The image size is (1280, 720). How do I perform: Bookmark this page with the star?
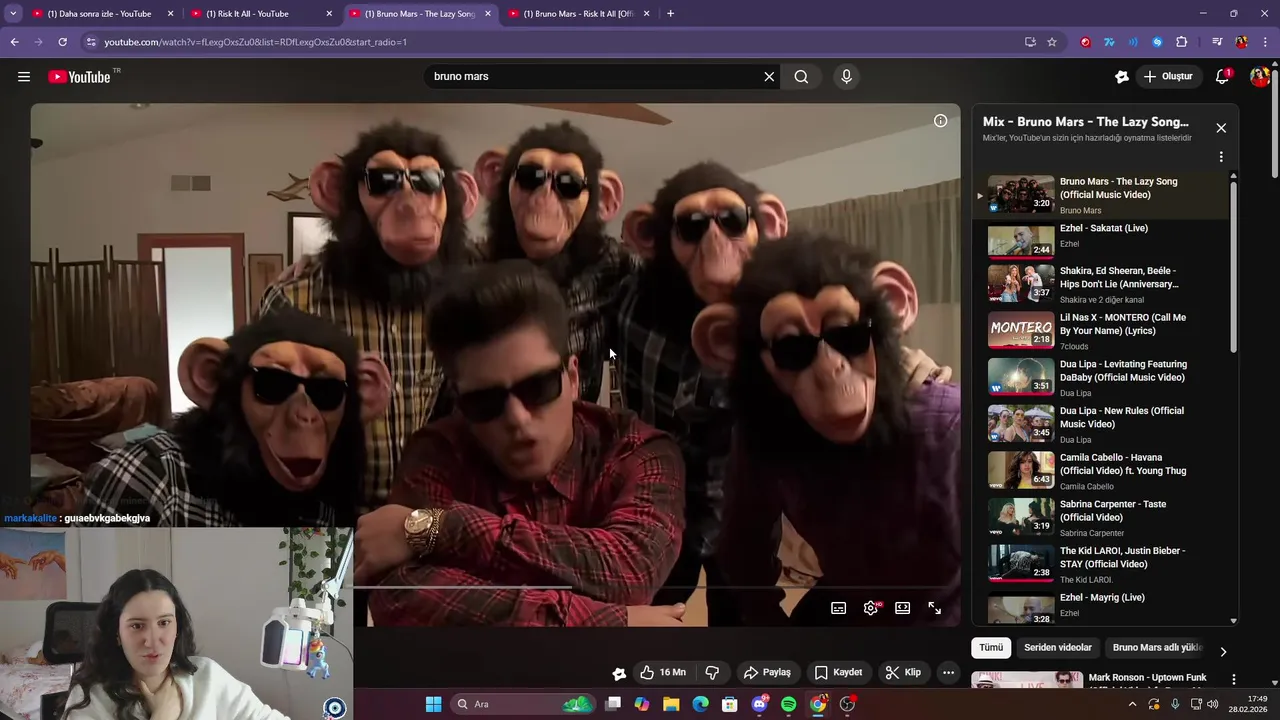[x=1052, y=42]
